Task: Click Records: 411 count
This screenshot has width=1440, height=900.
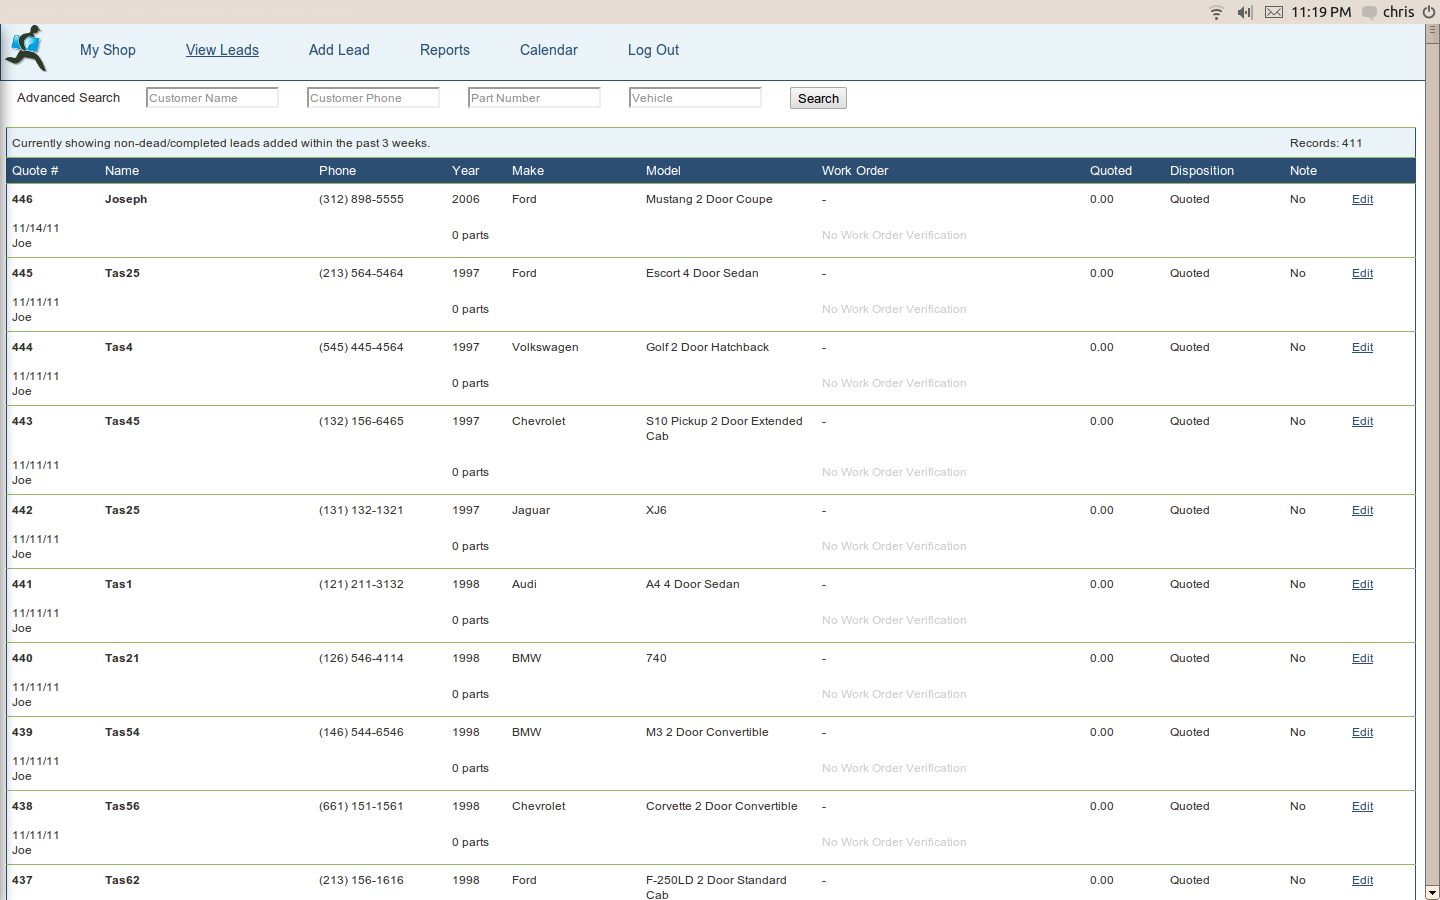Action: 1326,143
